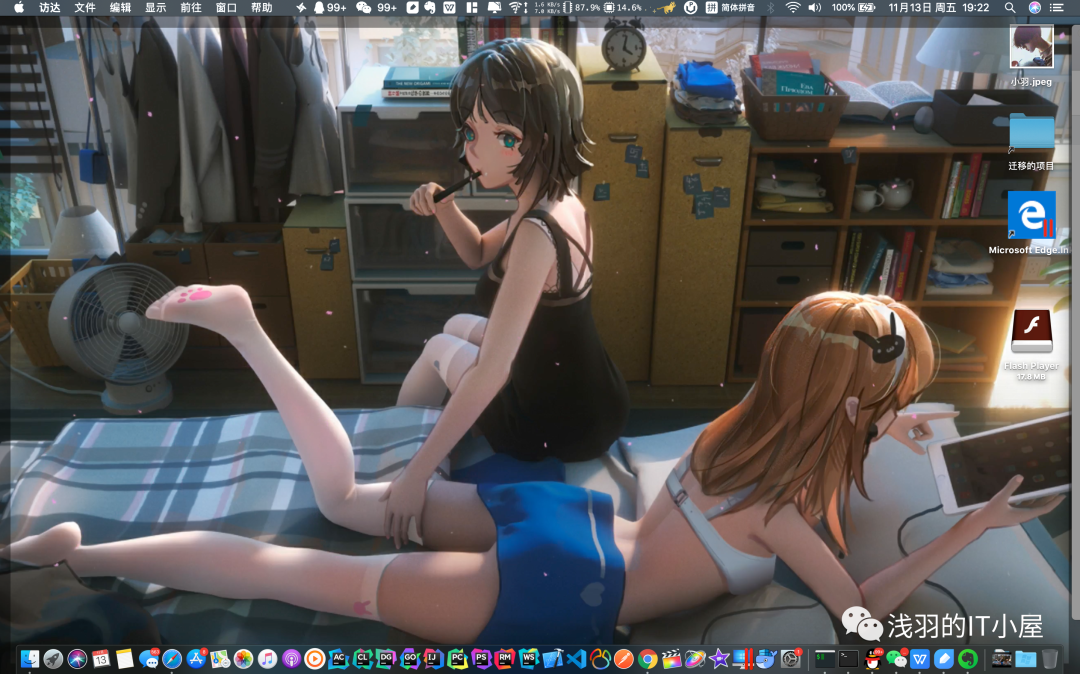This screenshot has height=674, width=1080.
Task: Open the App Store in the Dock
Action: pyautogui.click(x=196, y=659)
